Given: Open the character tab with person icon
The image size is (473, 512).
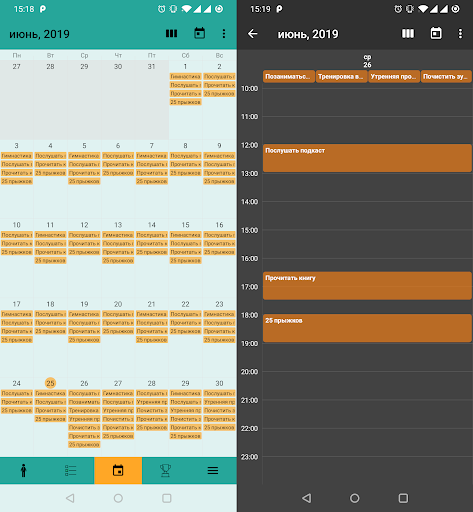Looking at the screenshot, I should tap(23, 470).
